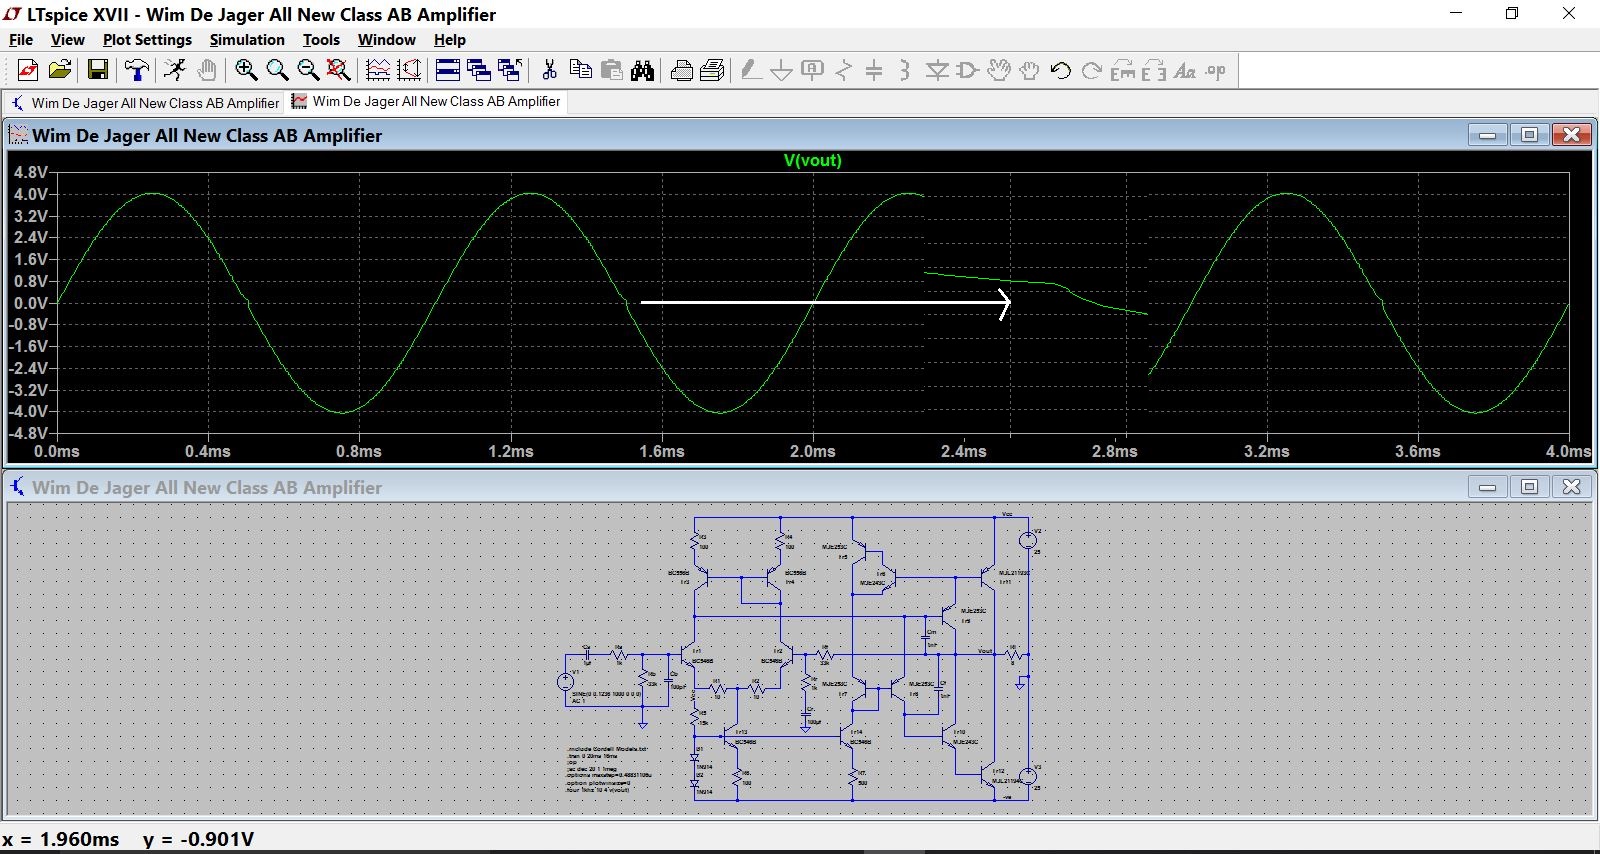
Task: Click the 0.0ms time axis label
Action: pos(57,451)
